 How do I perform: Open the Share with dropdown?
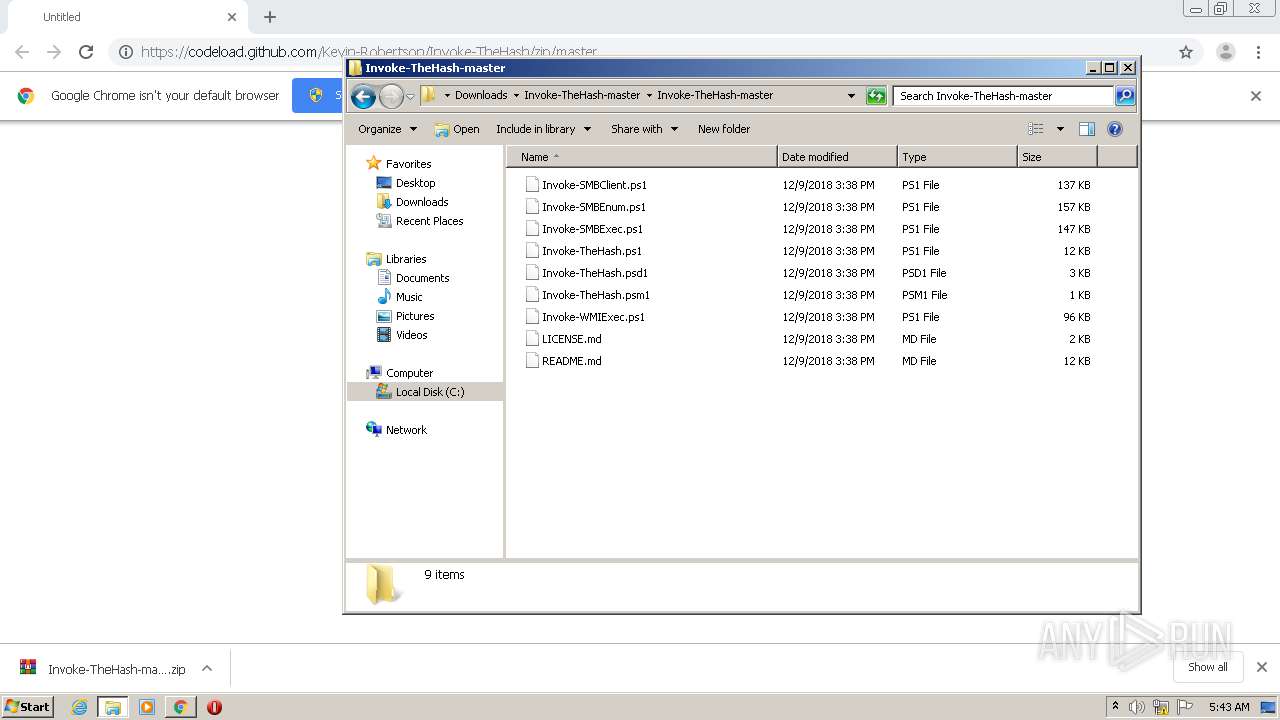point(644,129)
